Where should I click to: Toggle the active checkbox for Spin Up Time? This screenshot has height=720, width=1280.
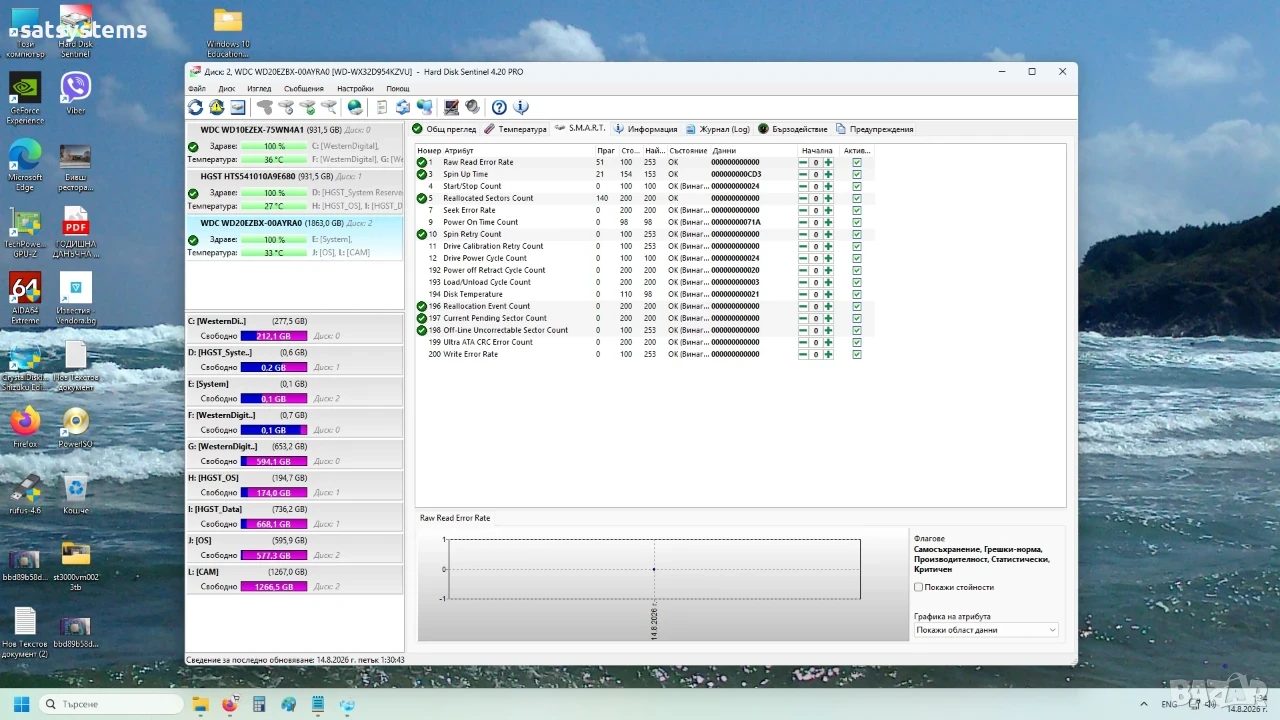[x=857, y=174]
